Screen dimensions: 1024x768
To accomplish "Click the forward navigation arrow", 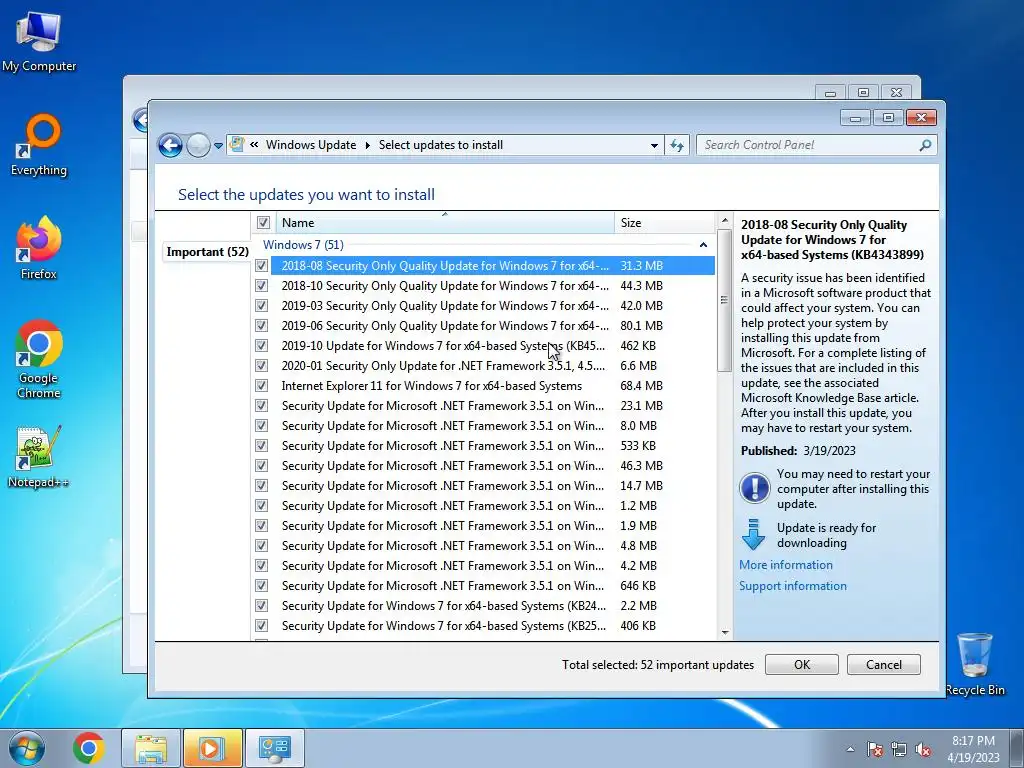I will click(199, 145).
